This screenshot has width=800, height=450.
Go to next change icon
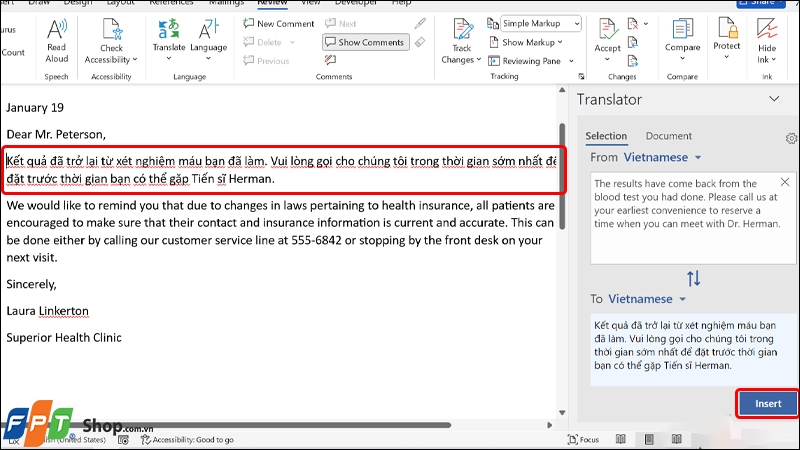(x=633, y=61)
